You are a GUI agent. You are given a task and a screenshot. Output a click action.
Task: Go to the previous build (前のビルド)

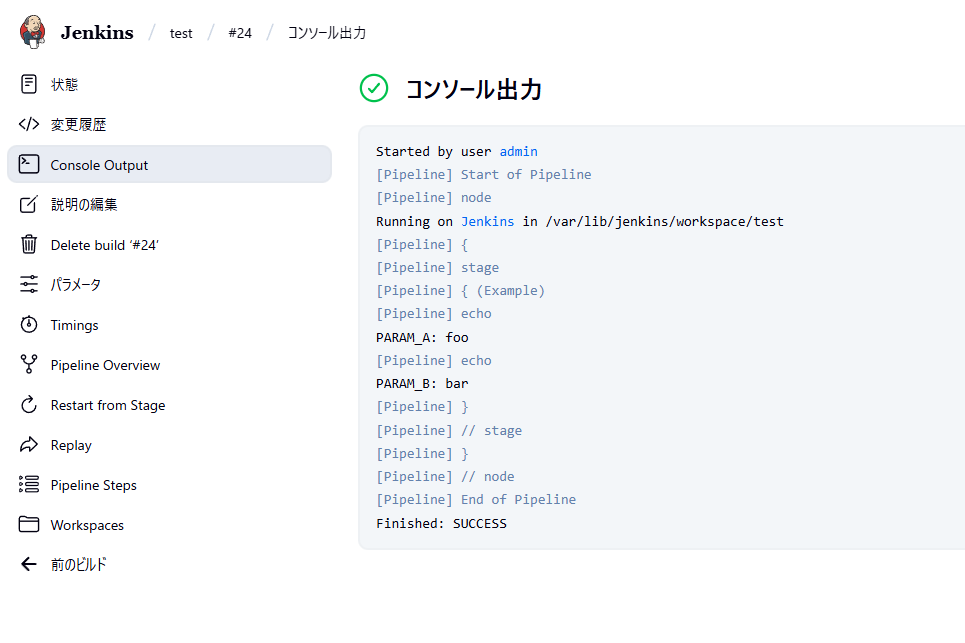click(78, 565)
